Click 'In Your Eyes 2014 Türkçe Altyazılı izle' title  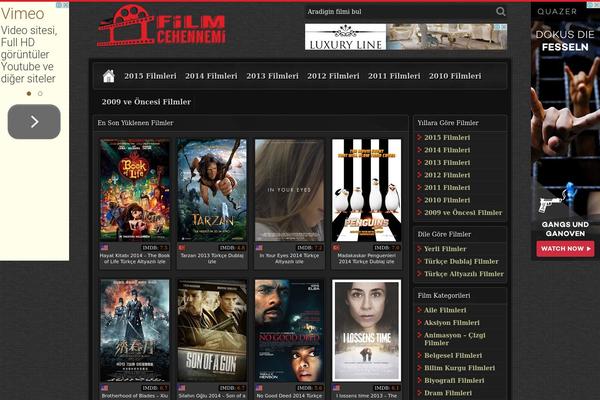point(289,258)
